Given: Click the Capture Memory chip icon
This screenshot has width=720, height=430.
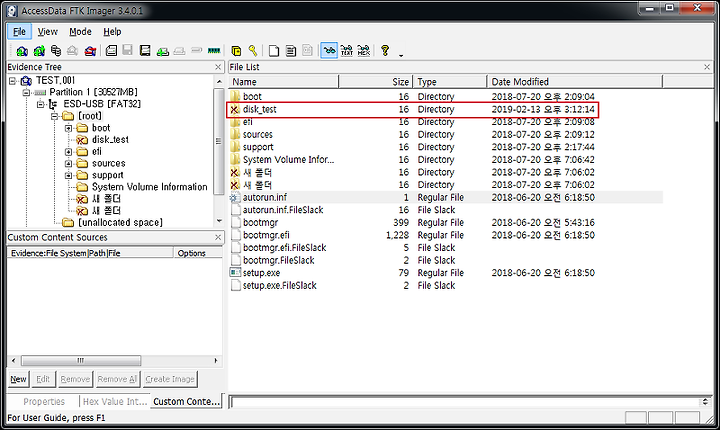Looking at the screenshot, I should [214, 51].
